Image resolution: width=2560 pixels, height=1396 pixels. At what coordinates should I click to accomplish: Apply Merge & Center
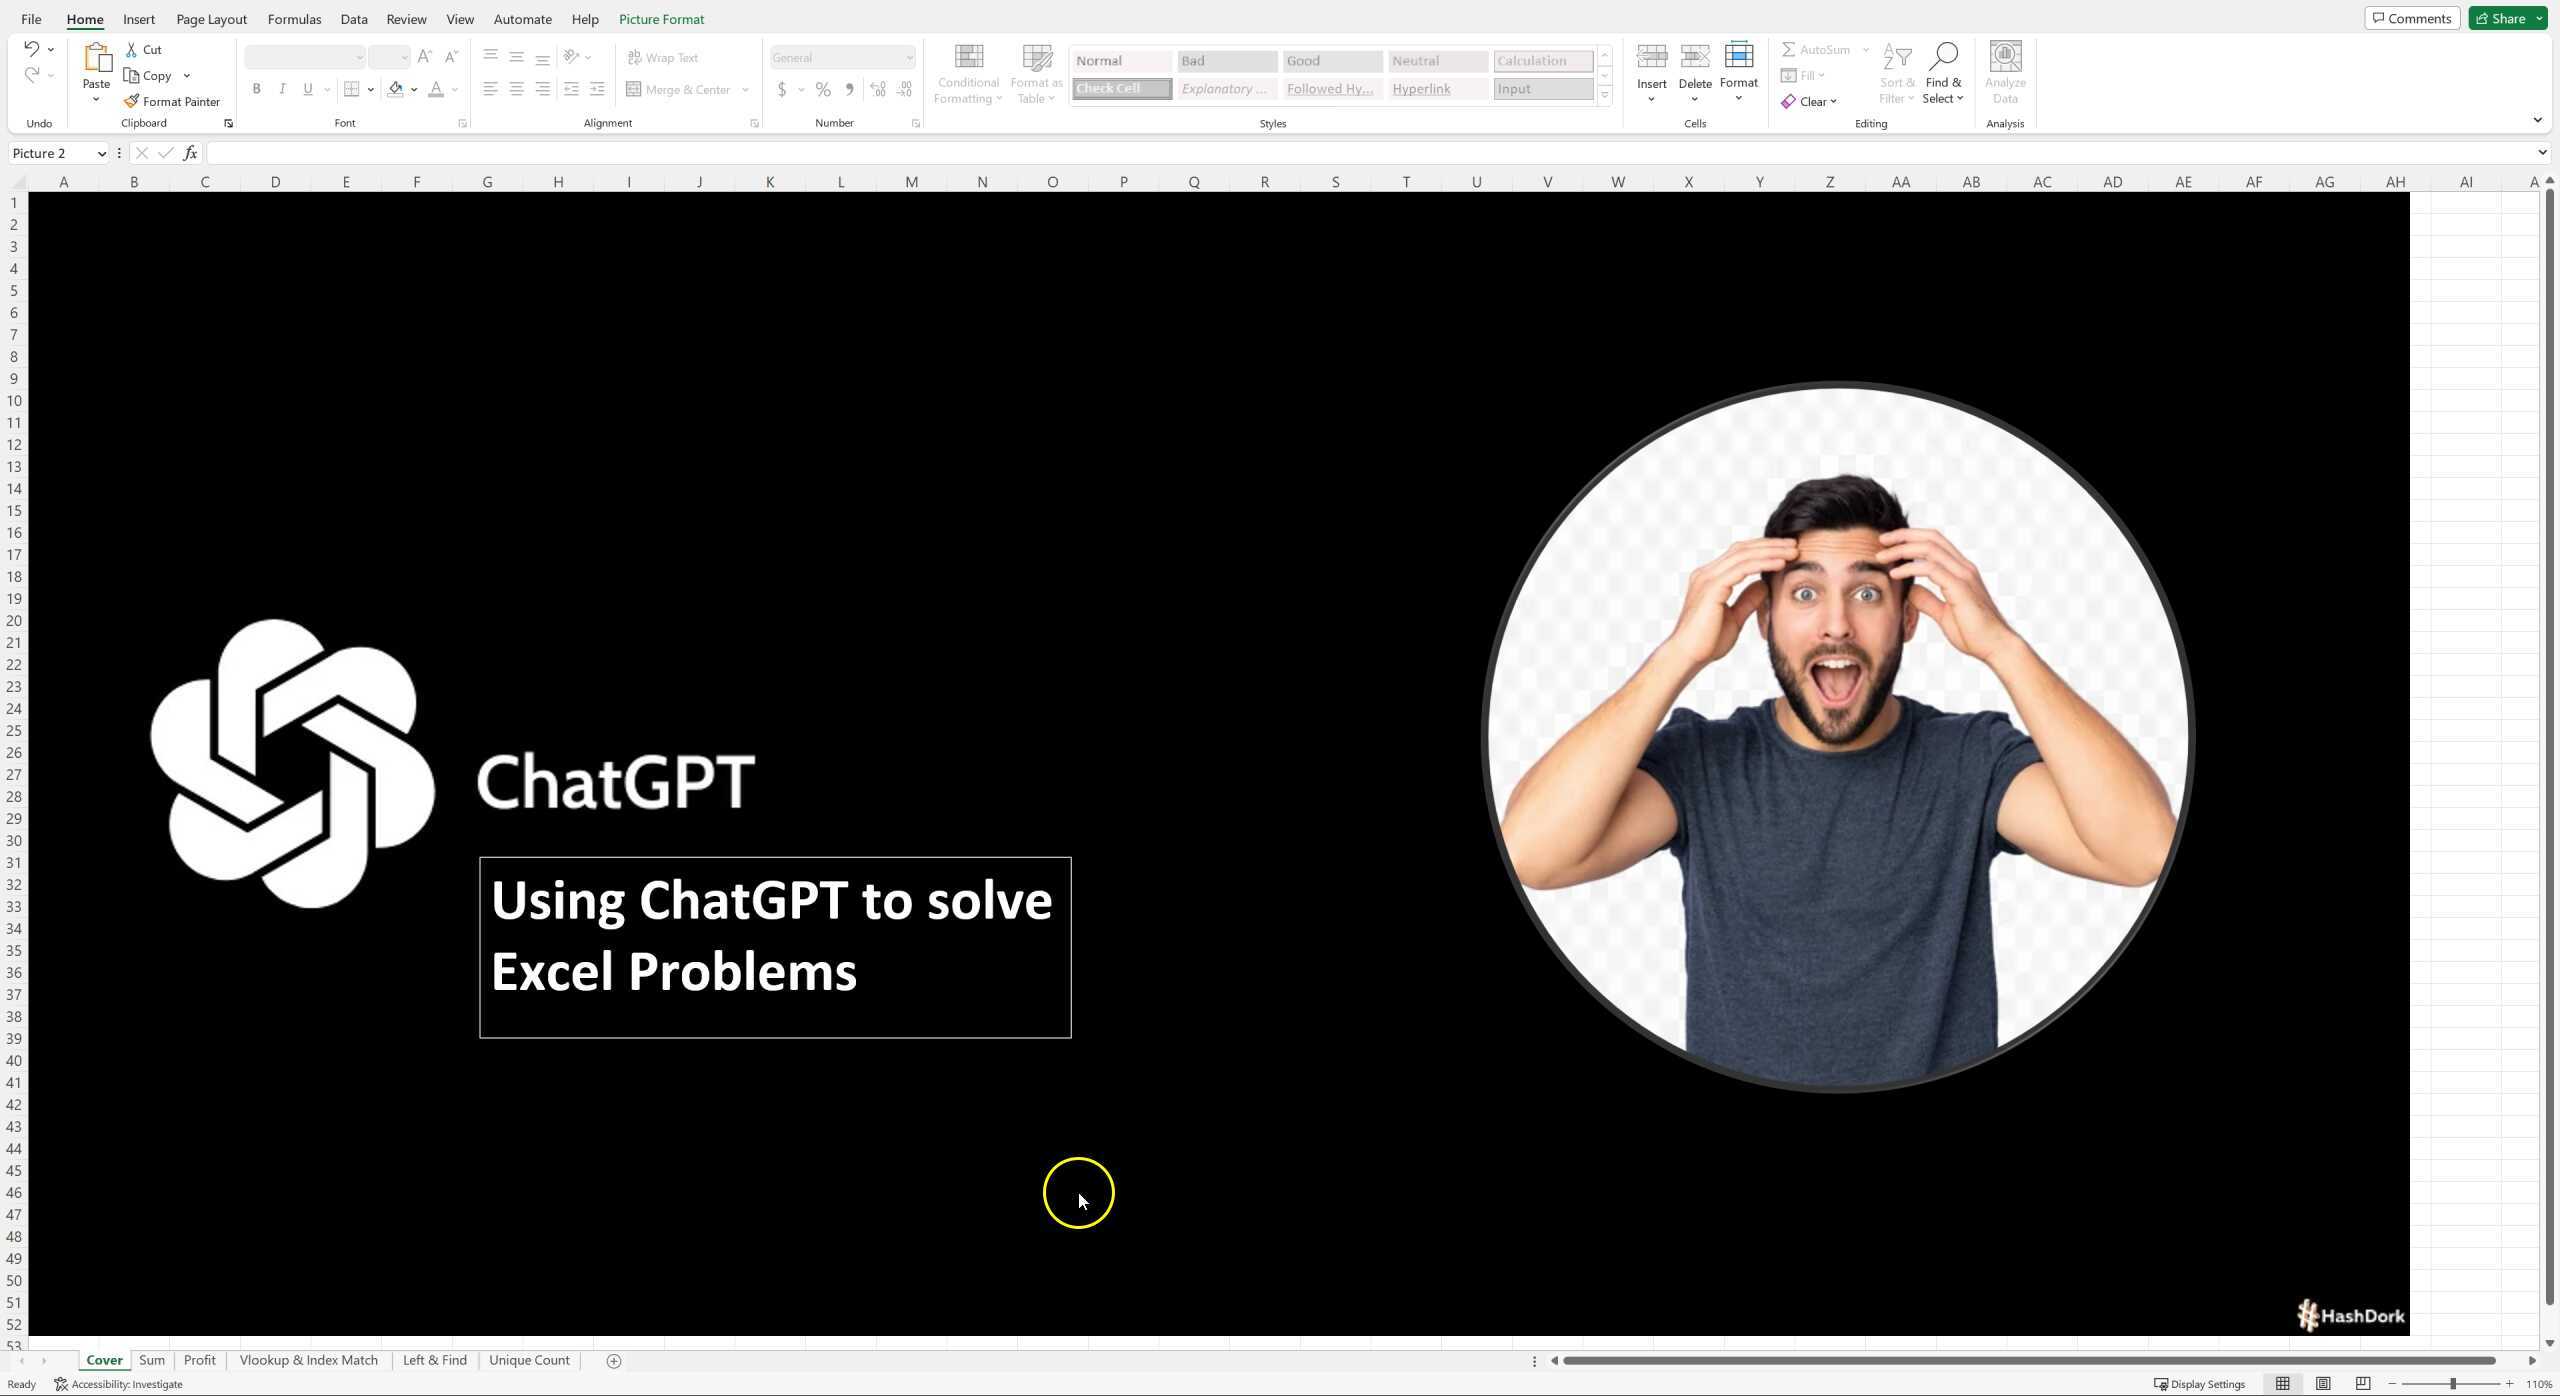[686, 89]
